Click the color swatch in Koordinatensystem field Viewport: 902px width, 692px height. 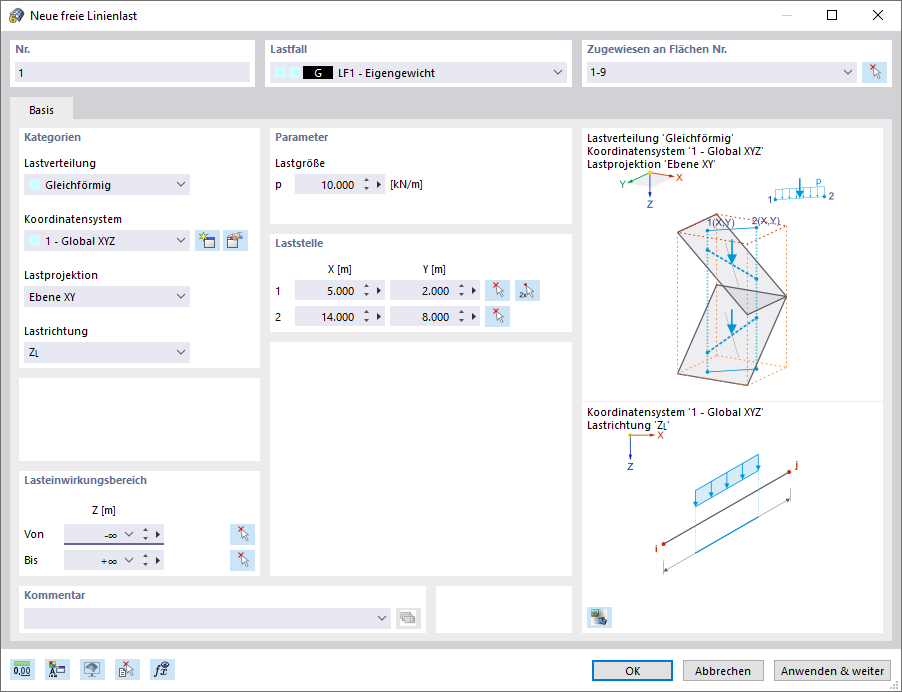[x=35, y=241]
